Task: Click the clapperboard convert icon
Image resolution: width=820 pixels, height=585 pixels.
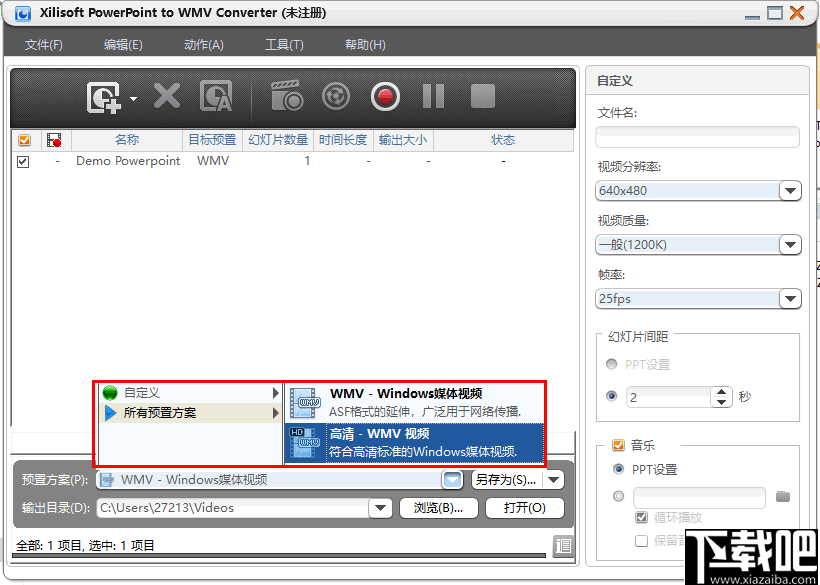Action: click(287, 97)
